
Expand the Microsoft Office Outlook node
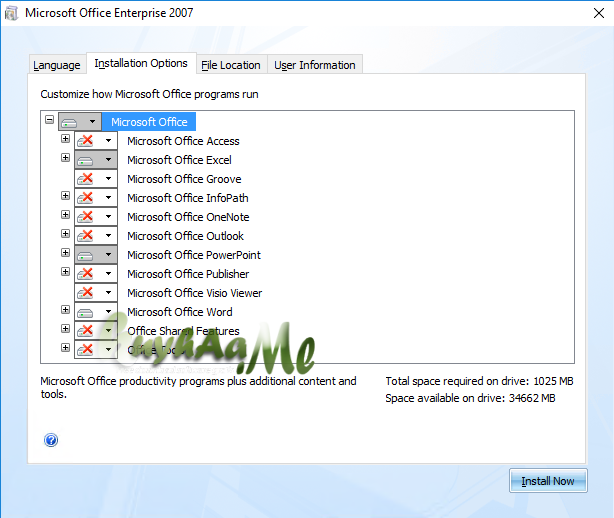(65, 233)
